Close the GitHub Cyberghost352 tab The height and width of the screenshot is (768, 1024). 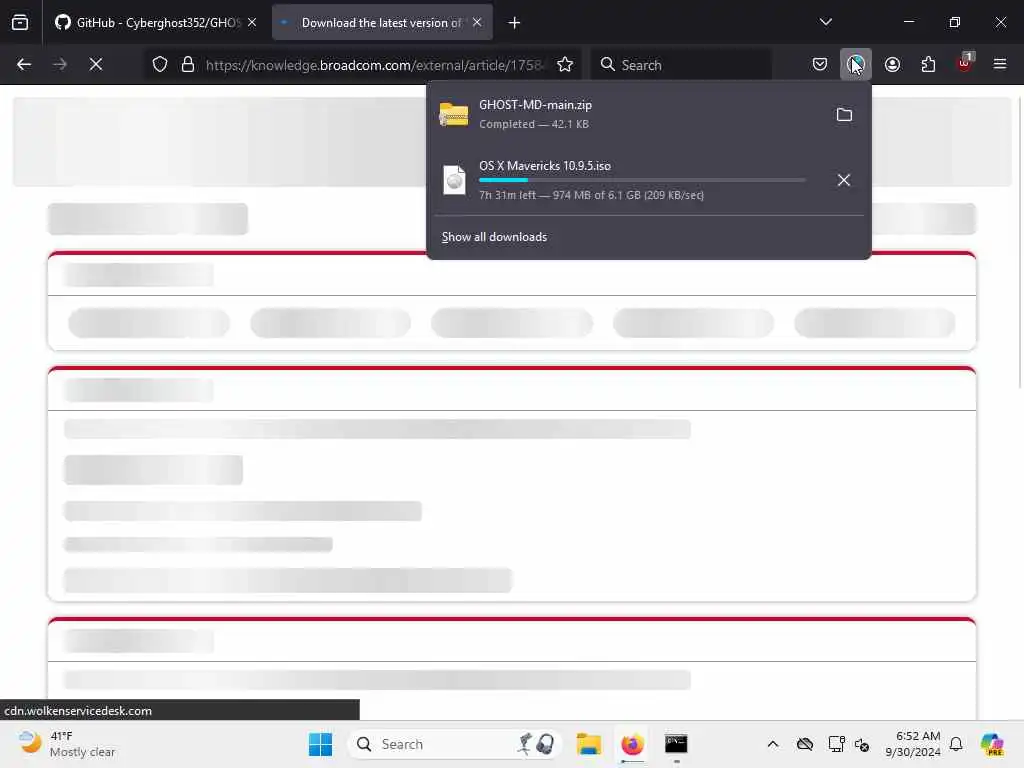[x=252, y=22]
